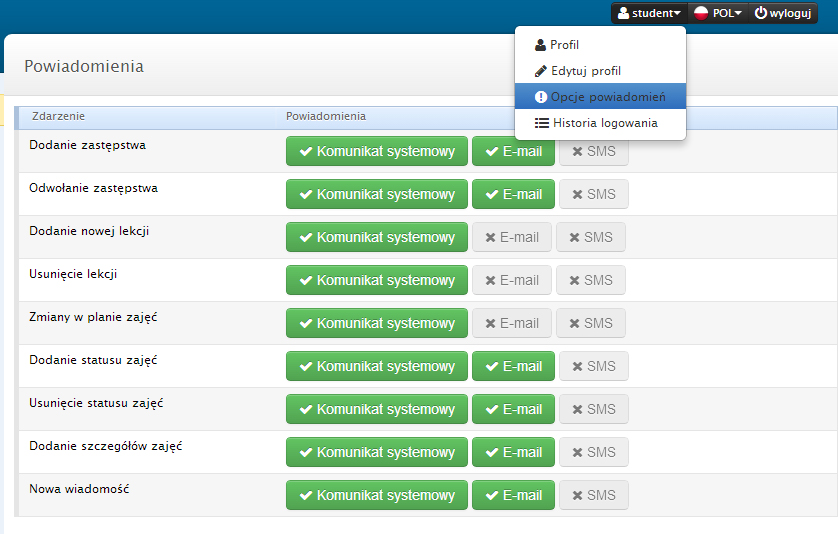This screenshot has width=838, height=534.
Task: Click the list icon for Historia logowania
Action: [x=542, y=123]
